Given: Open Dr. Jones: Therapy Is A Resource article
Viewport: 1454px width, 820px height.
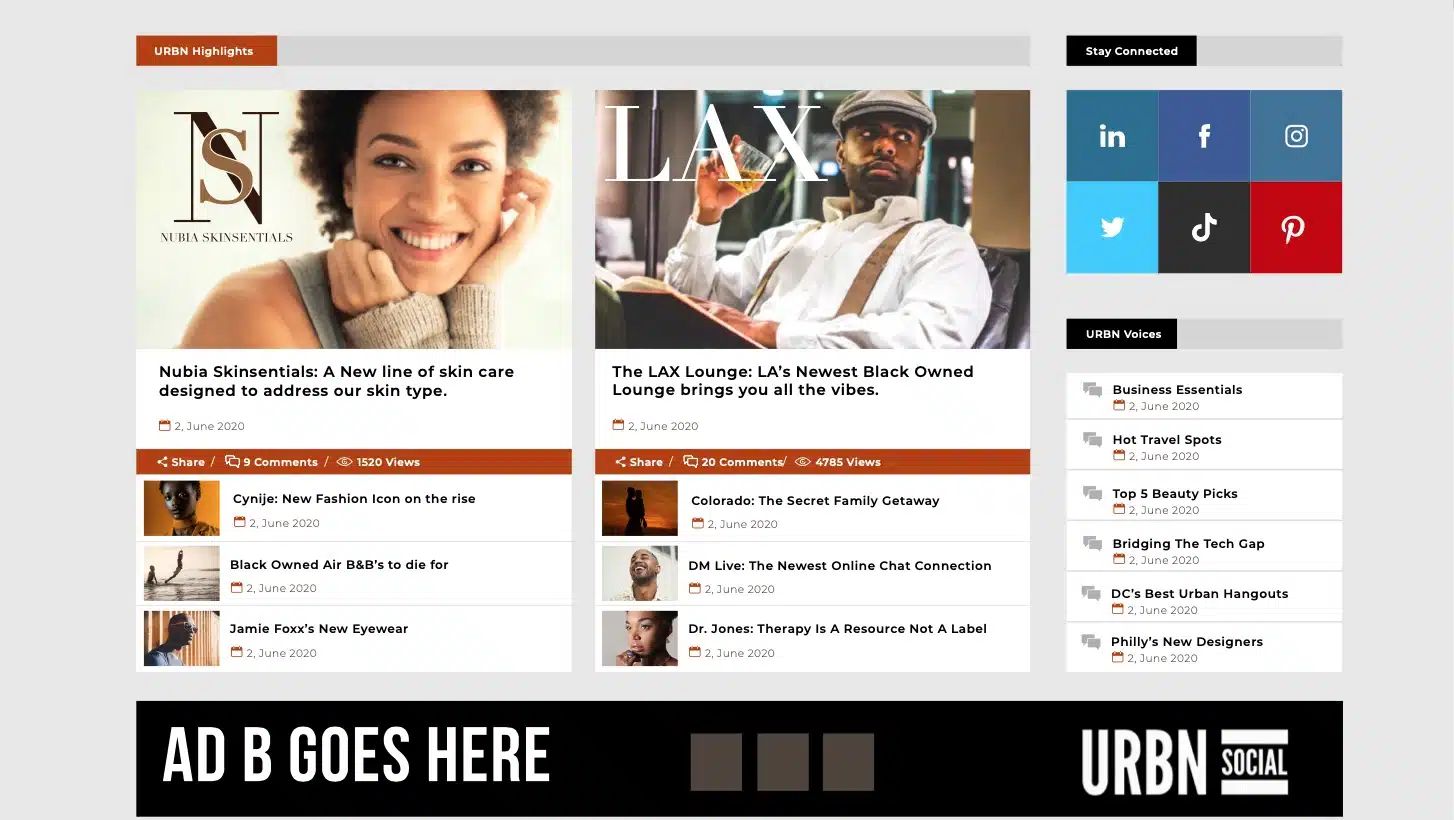Looking at the screenshot, I should (x=837, y=629).
